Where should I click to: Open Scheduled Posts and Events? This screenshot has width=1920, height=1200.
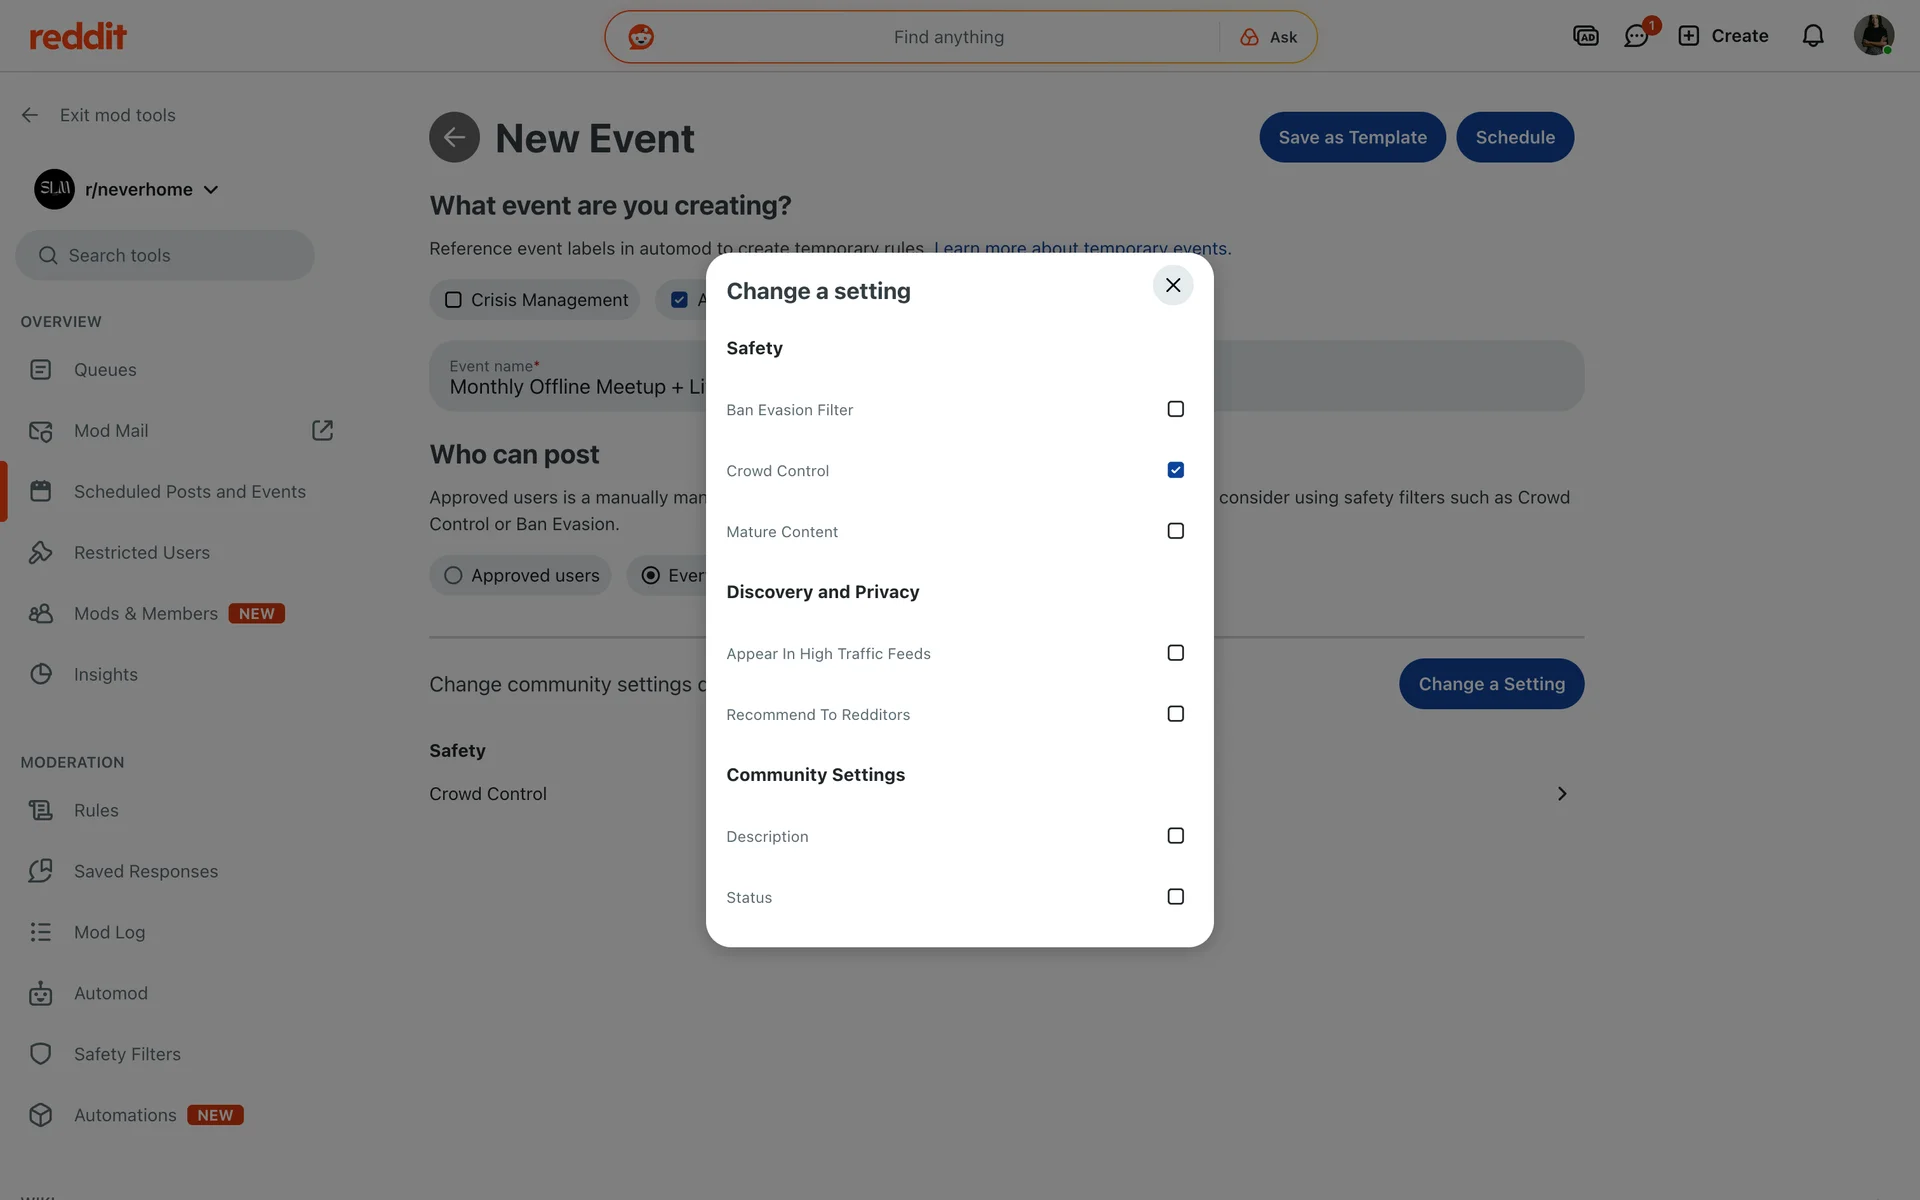tap(189, 492)
